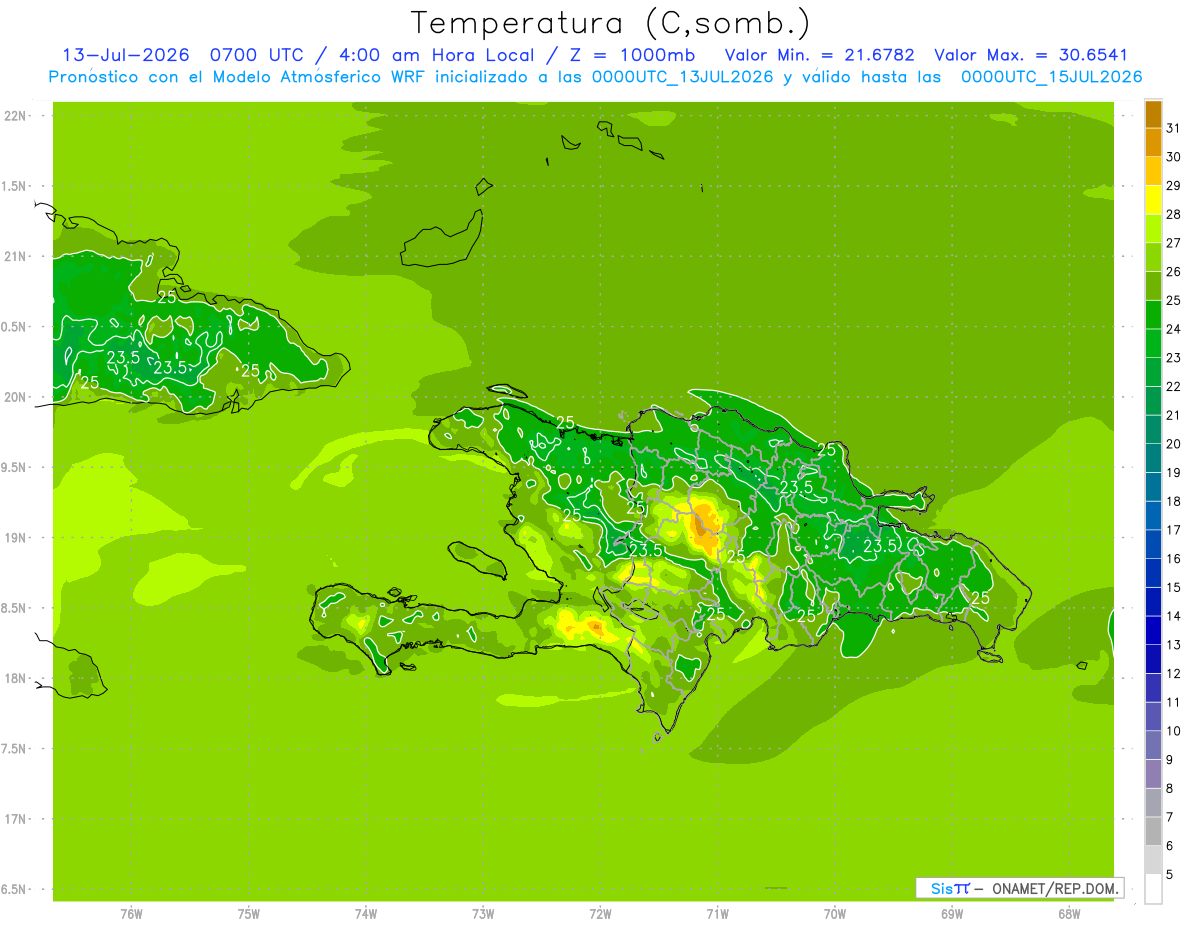The image size is (1200, 927).
Task: Click the "20" colorbar label
Action: (1173, 444)
